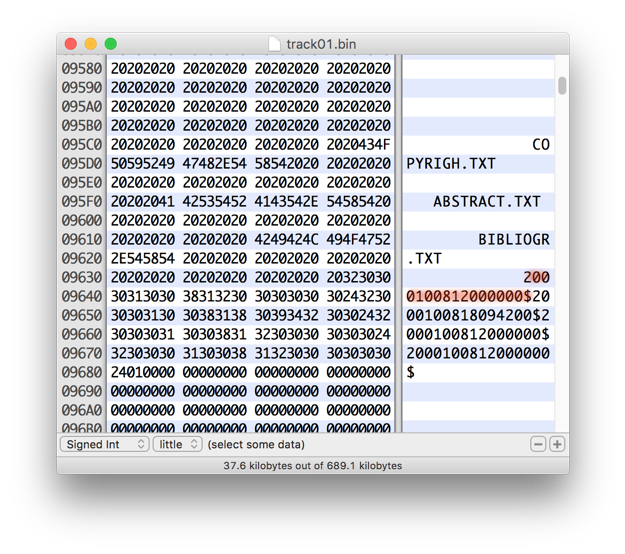The image size is (625, 554).
Task: Click the track01.bin window title text
Action: click(321, 44)
